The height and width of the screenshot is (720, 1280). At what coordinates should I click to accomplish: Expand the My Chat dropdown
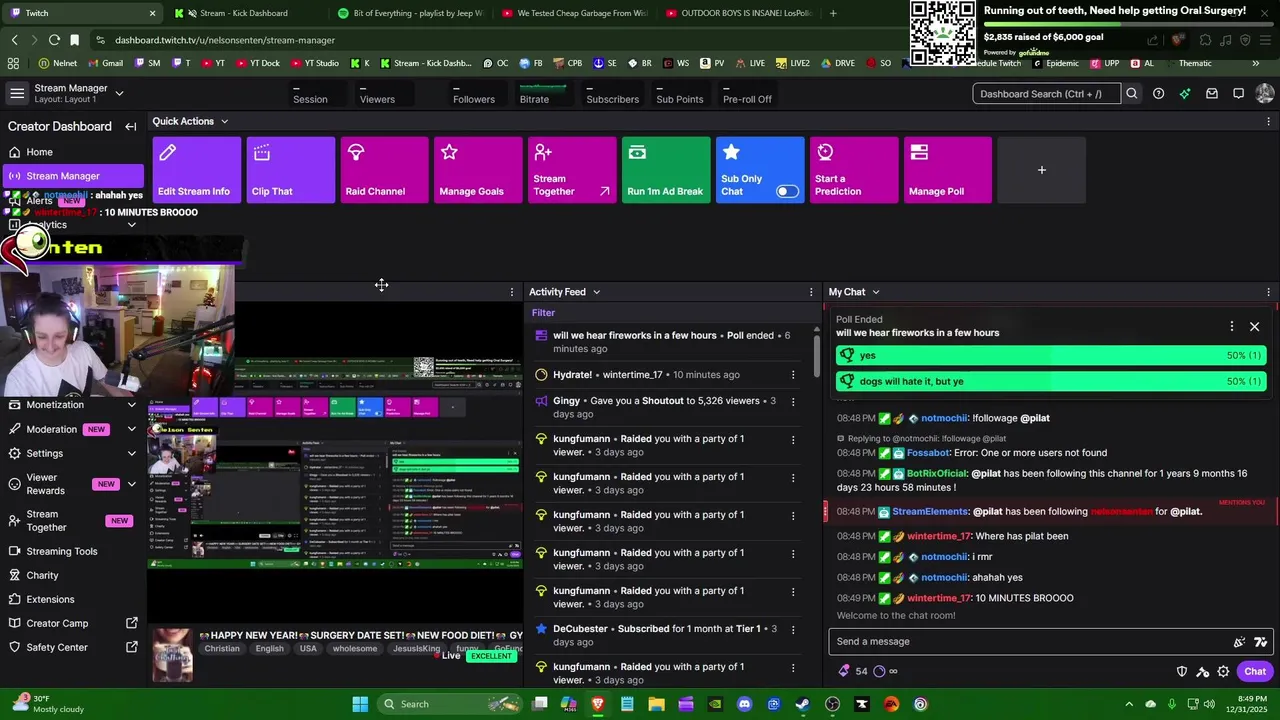click(x=876, y=292)
